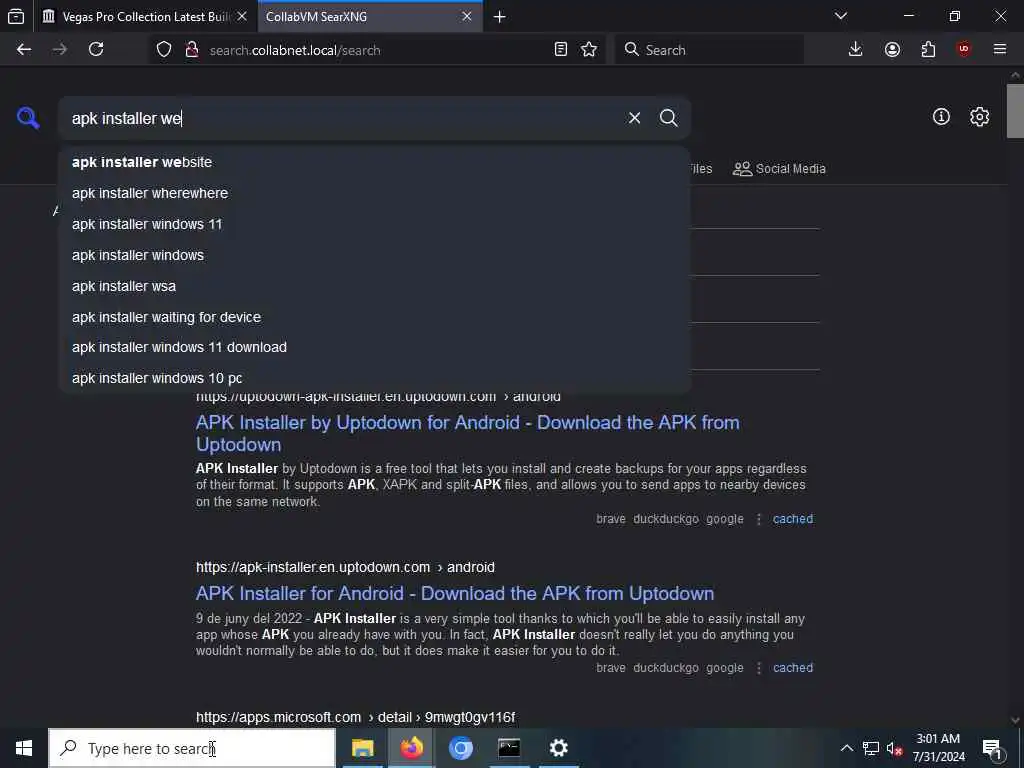Screen dimensions: 1024x768
Task: Choose 'apk installer windows 11 download'
Action: tap(374, 347)
